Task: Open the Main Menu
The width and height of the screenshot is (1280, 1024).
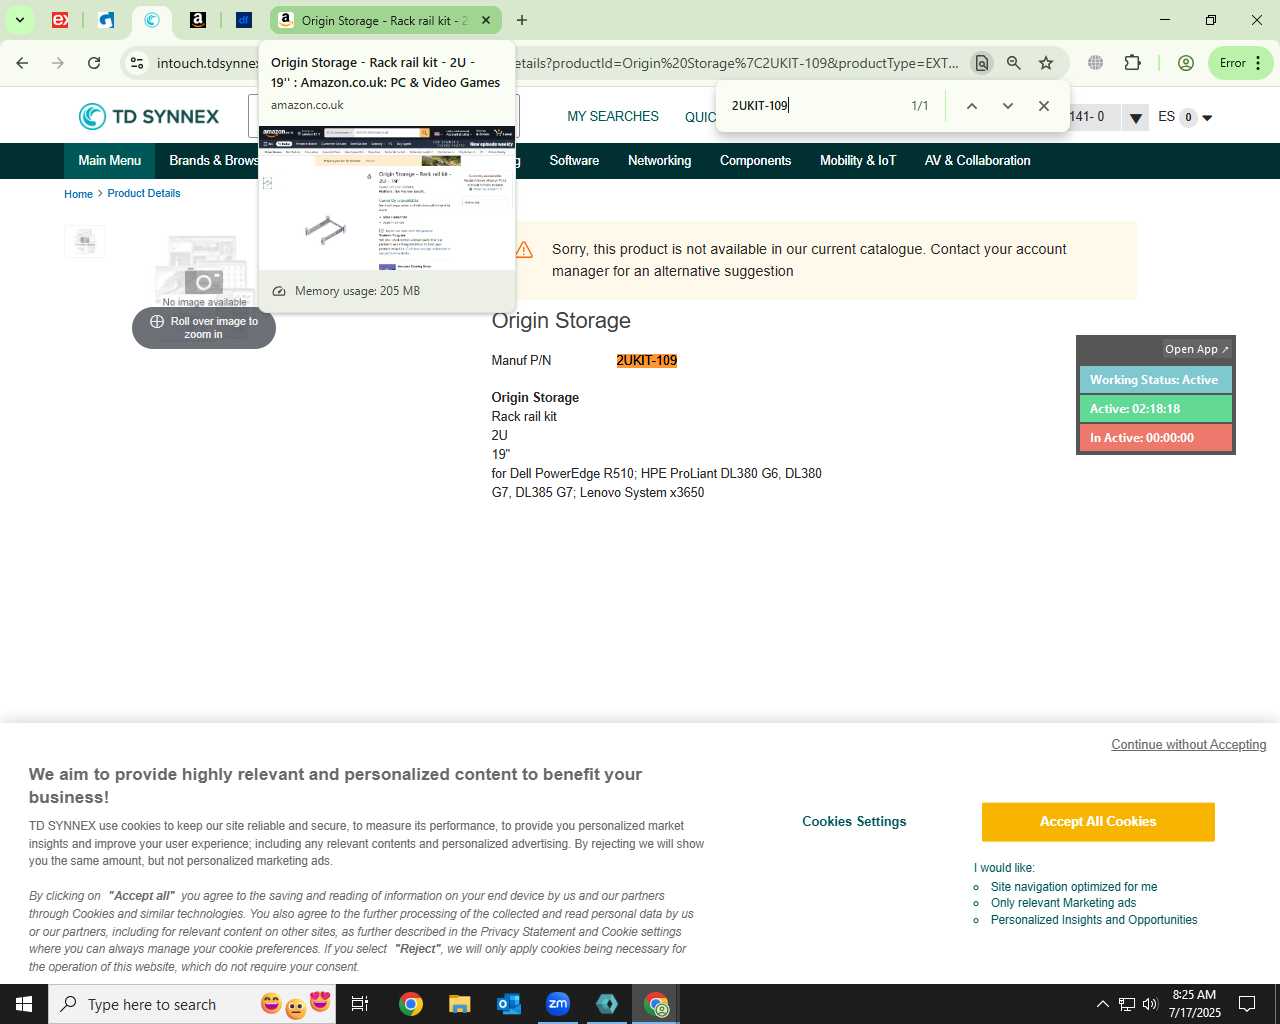Action: (110, 160)
